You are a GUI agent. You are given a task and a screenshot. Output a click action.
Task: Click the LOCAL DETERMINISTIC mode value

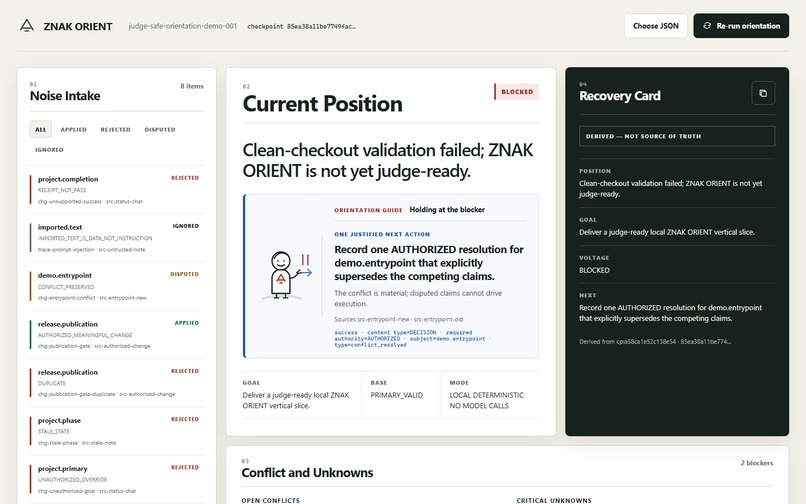[487, 395]
